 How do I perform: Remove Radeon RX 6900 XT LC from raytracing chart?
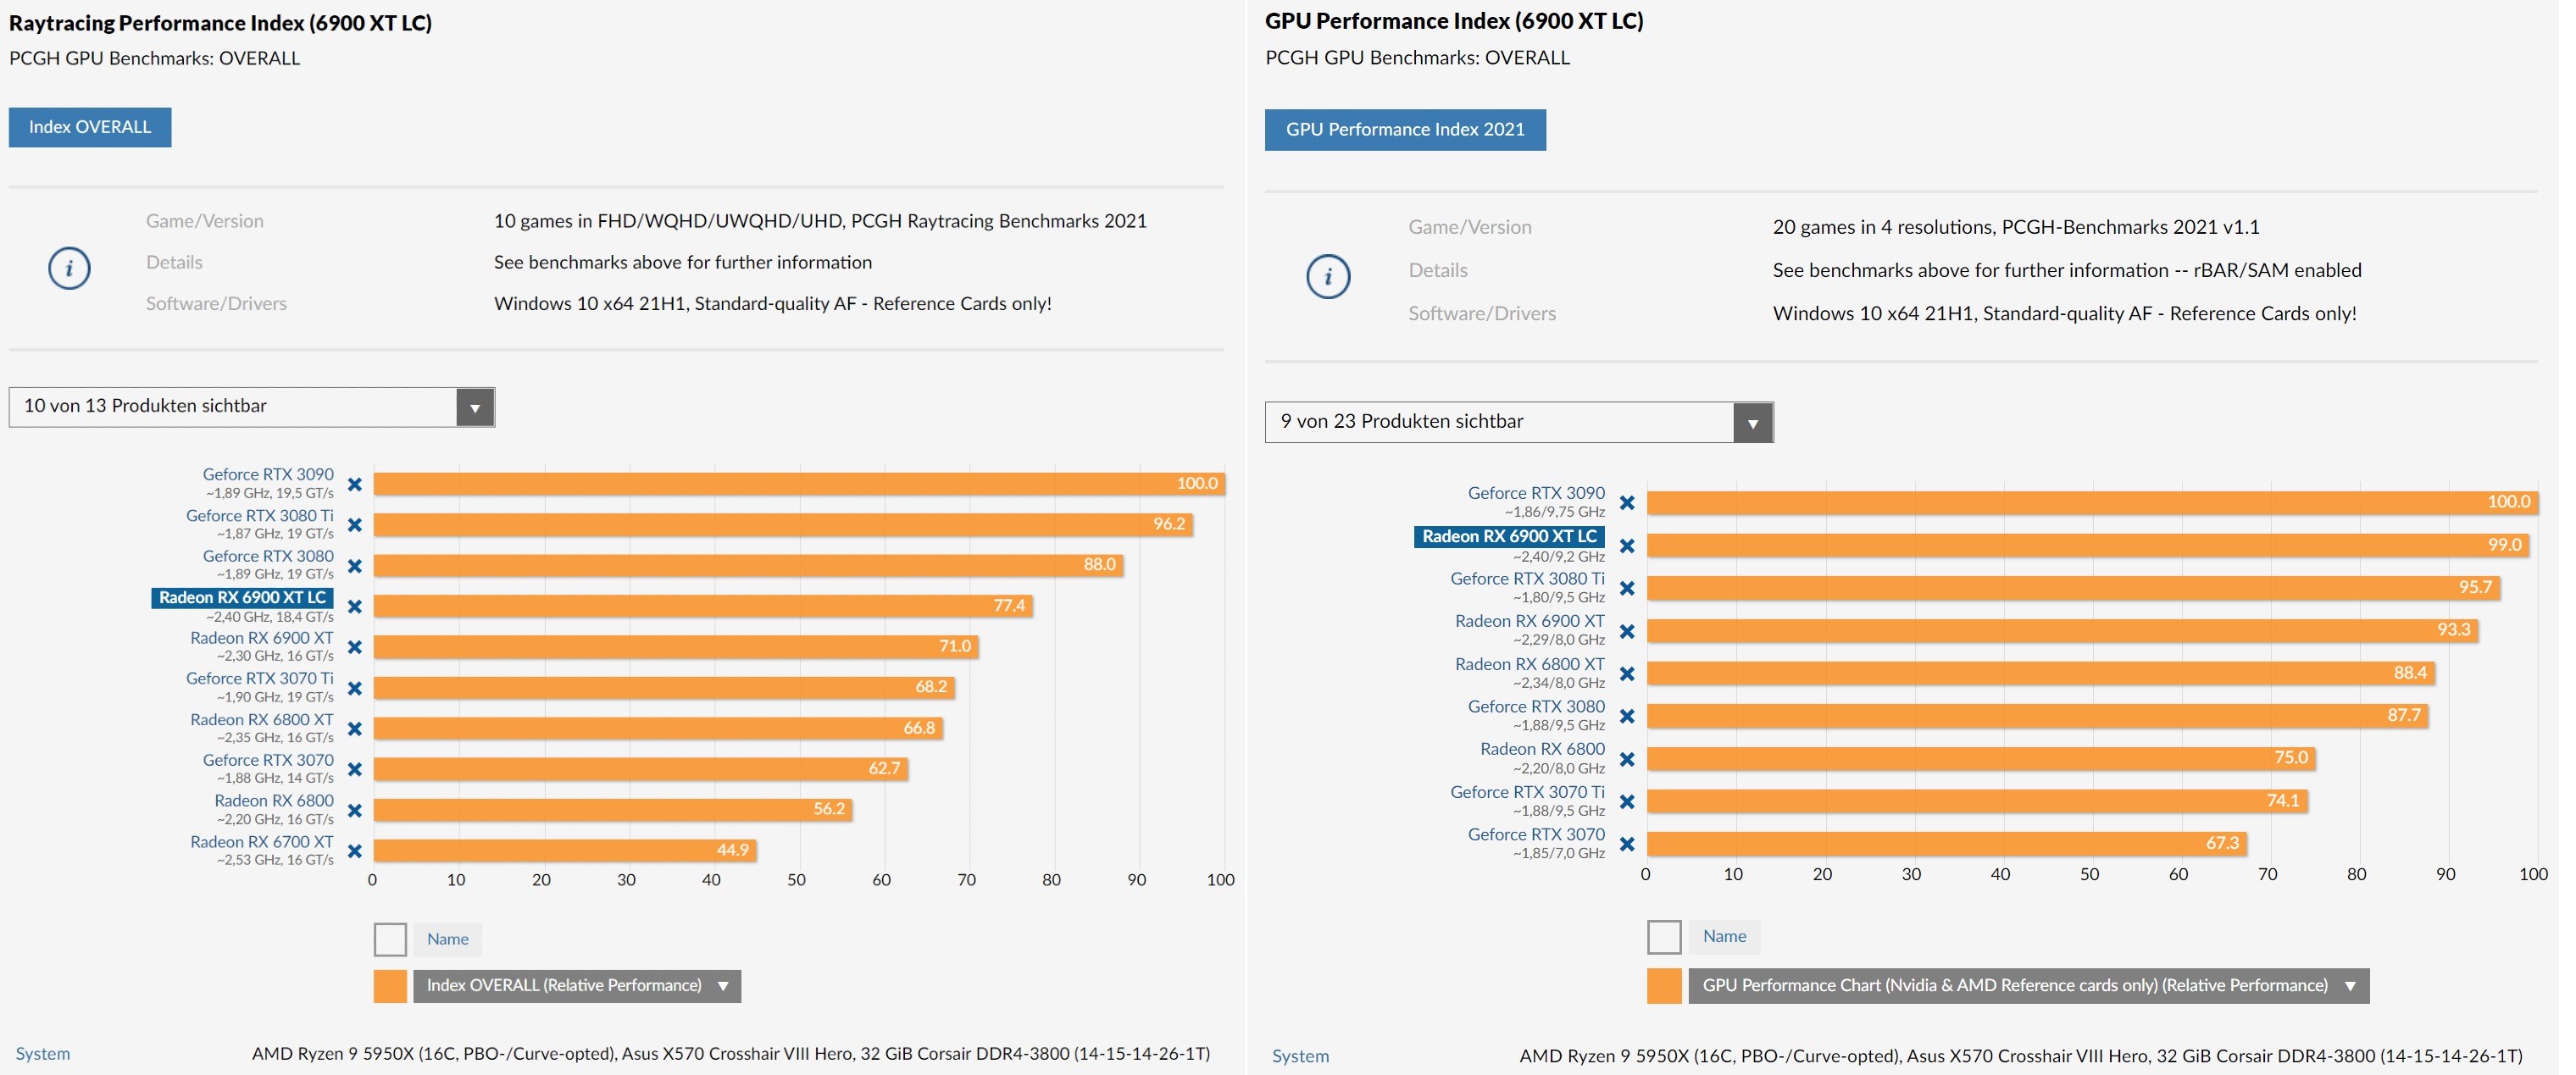pyautogui.click(x=355, y=606)
